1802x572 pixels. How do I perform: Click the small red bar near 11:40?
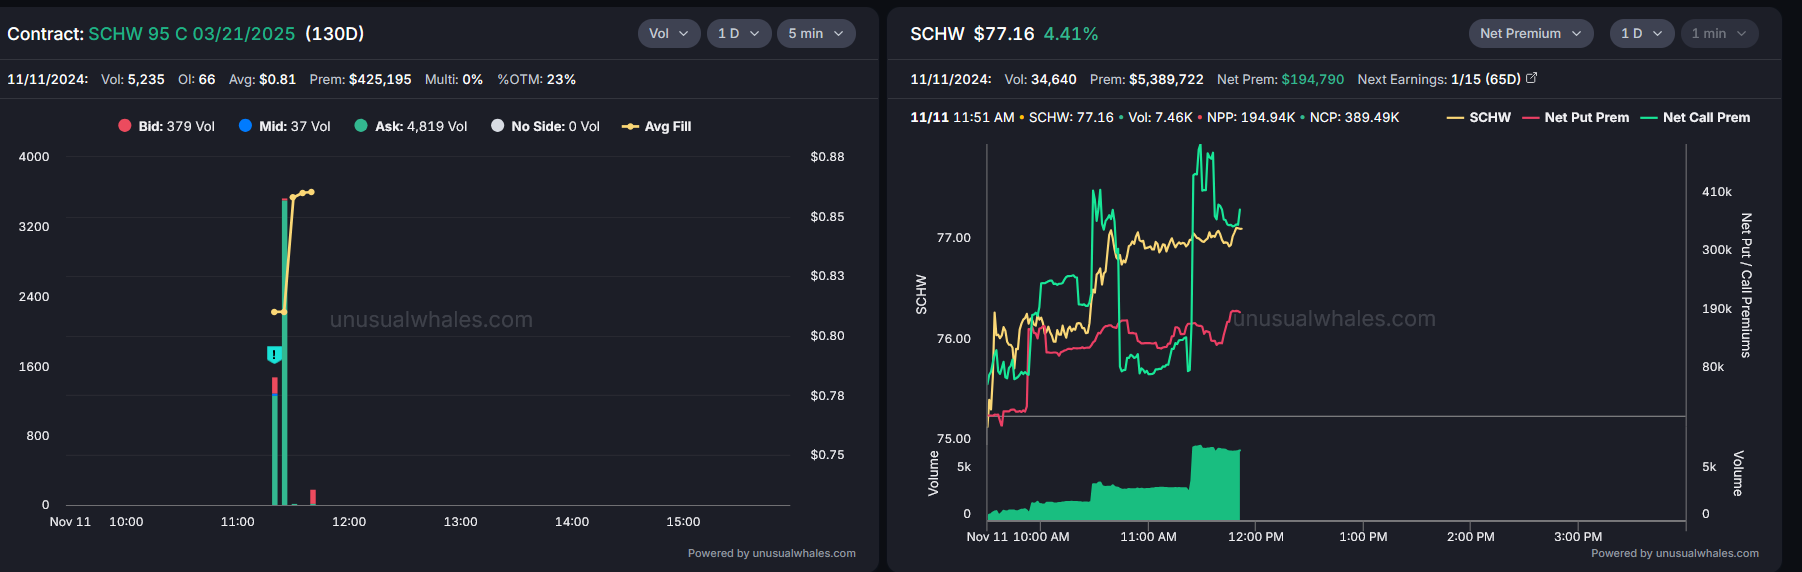(x=313, y=497)
